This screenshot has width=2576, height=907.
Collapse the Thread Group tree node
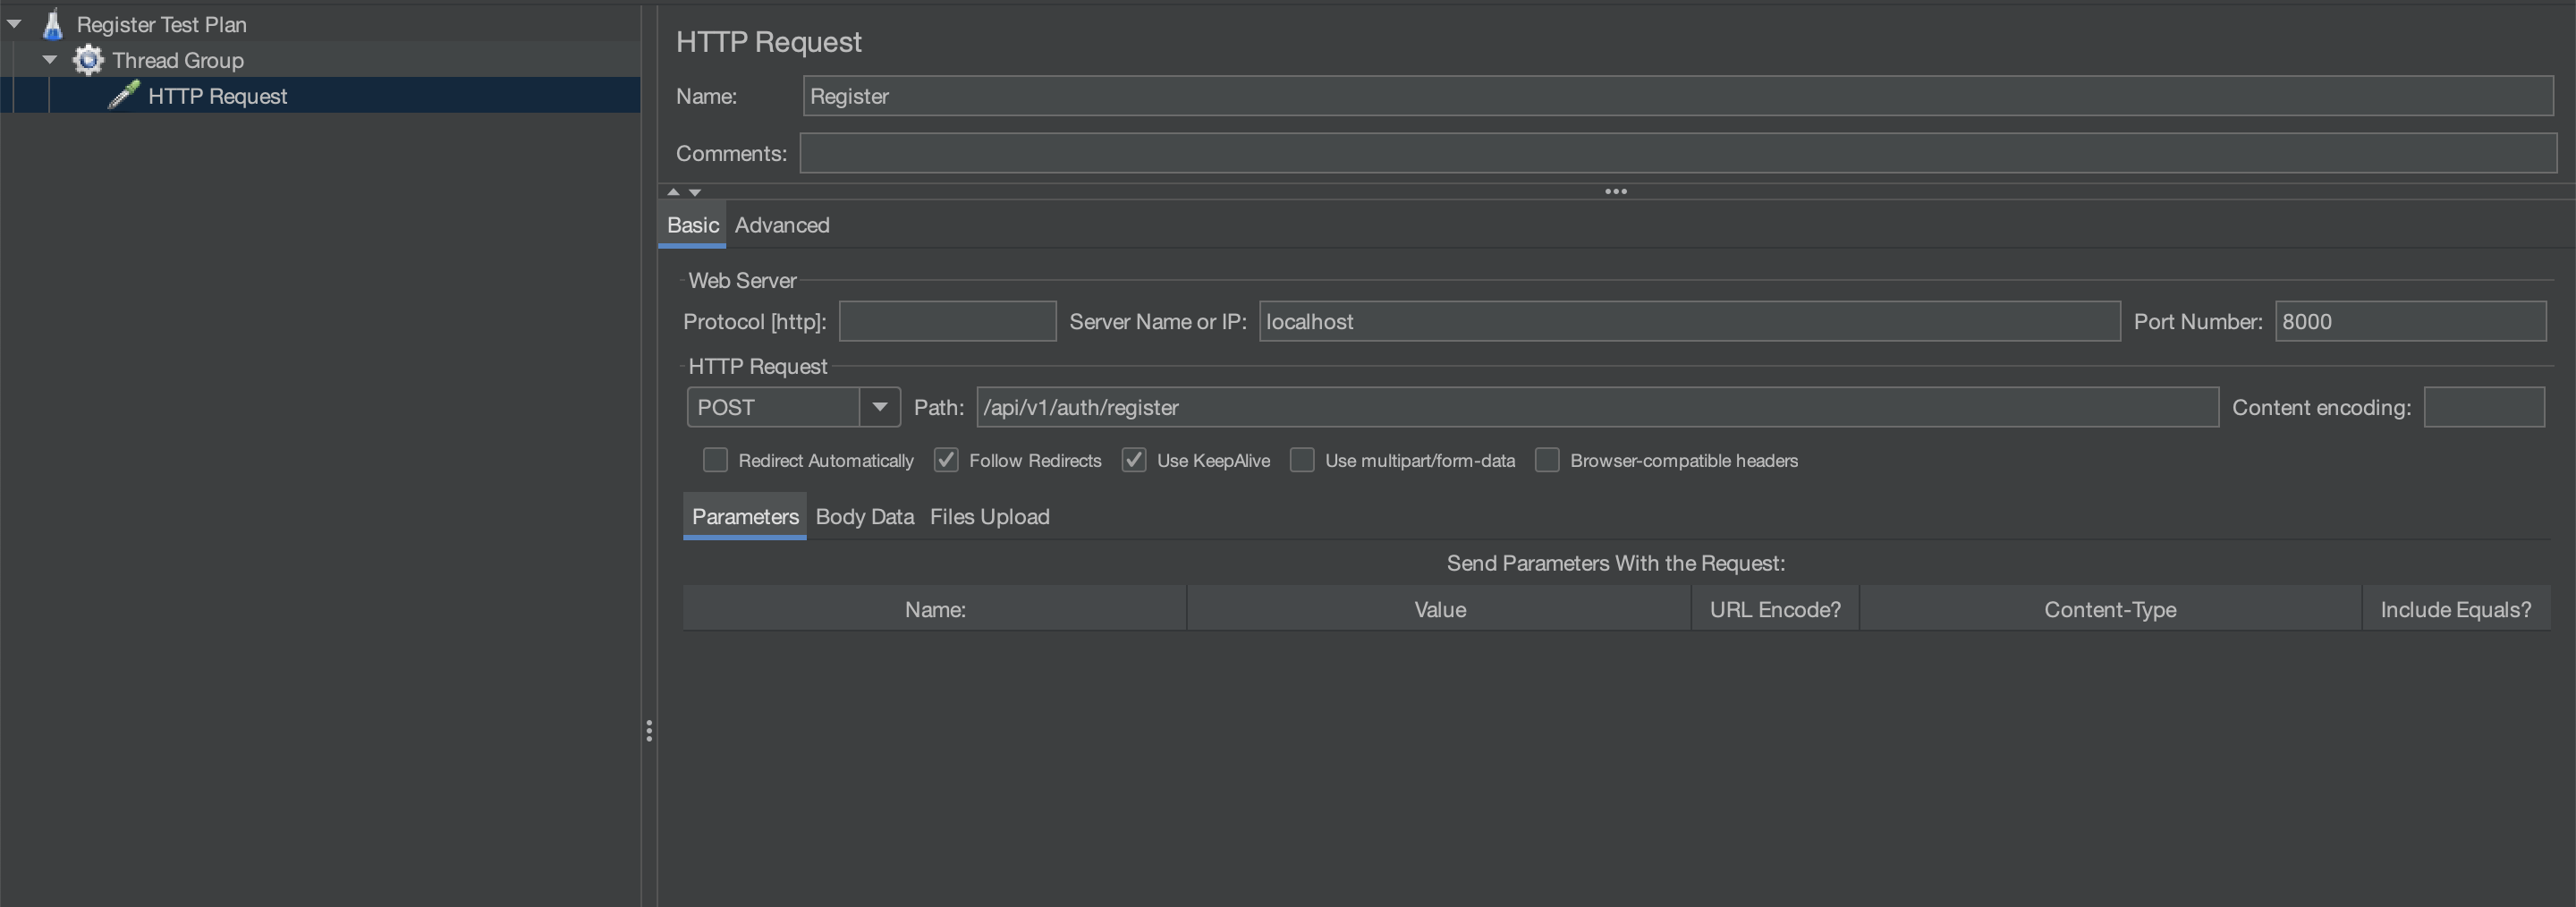(49, 59)
